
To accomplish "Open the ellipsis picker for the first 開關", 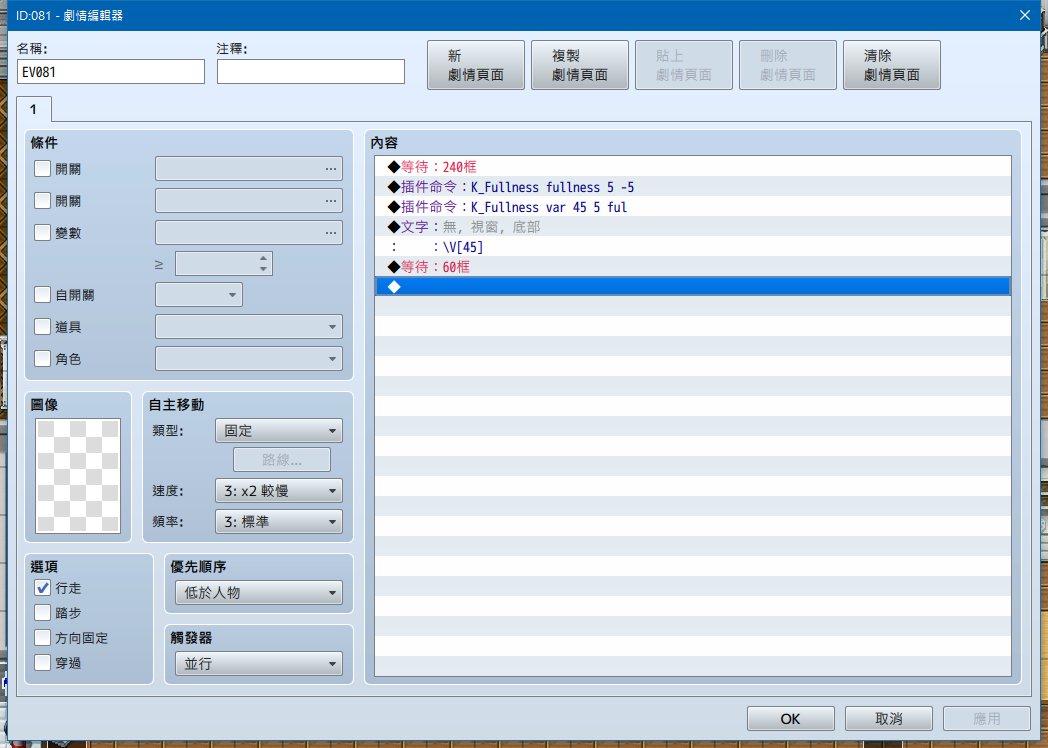I will pyautogui.click(x=331, y=168).
